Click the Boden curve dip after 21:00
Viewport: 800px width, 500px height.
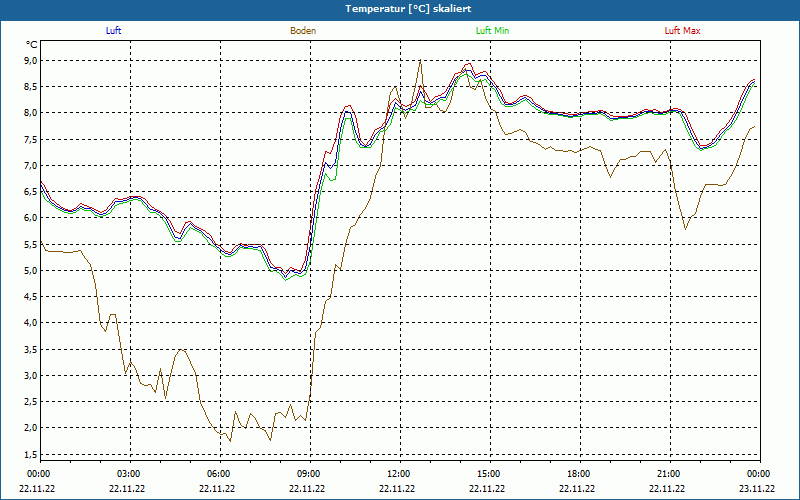pos(685,229)
